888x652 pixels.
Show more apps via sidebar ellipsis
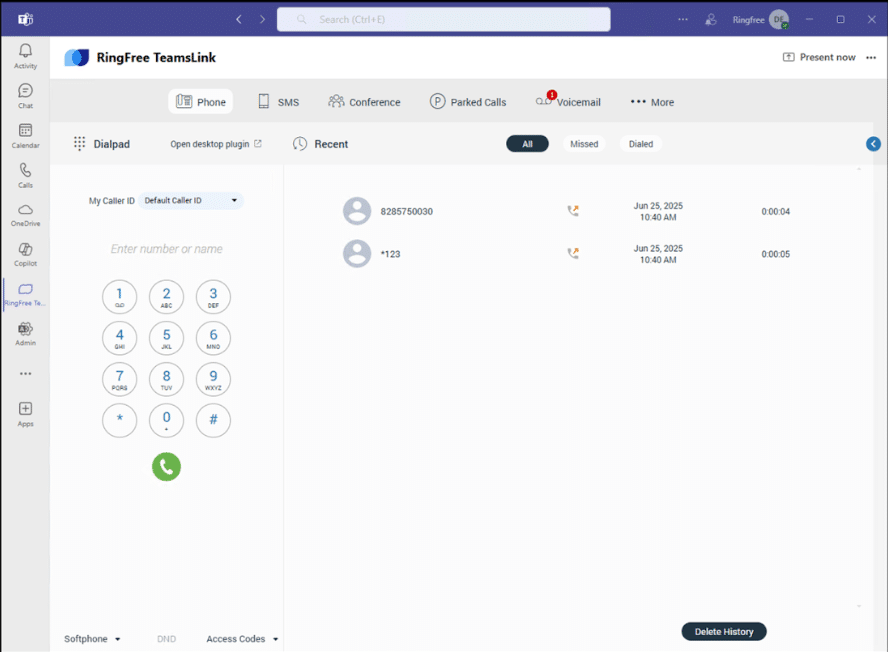point(25,374)
